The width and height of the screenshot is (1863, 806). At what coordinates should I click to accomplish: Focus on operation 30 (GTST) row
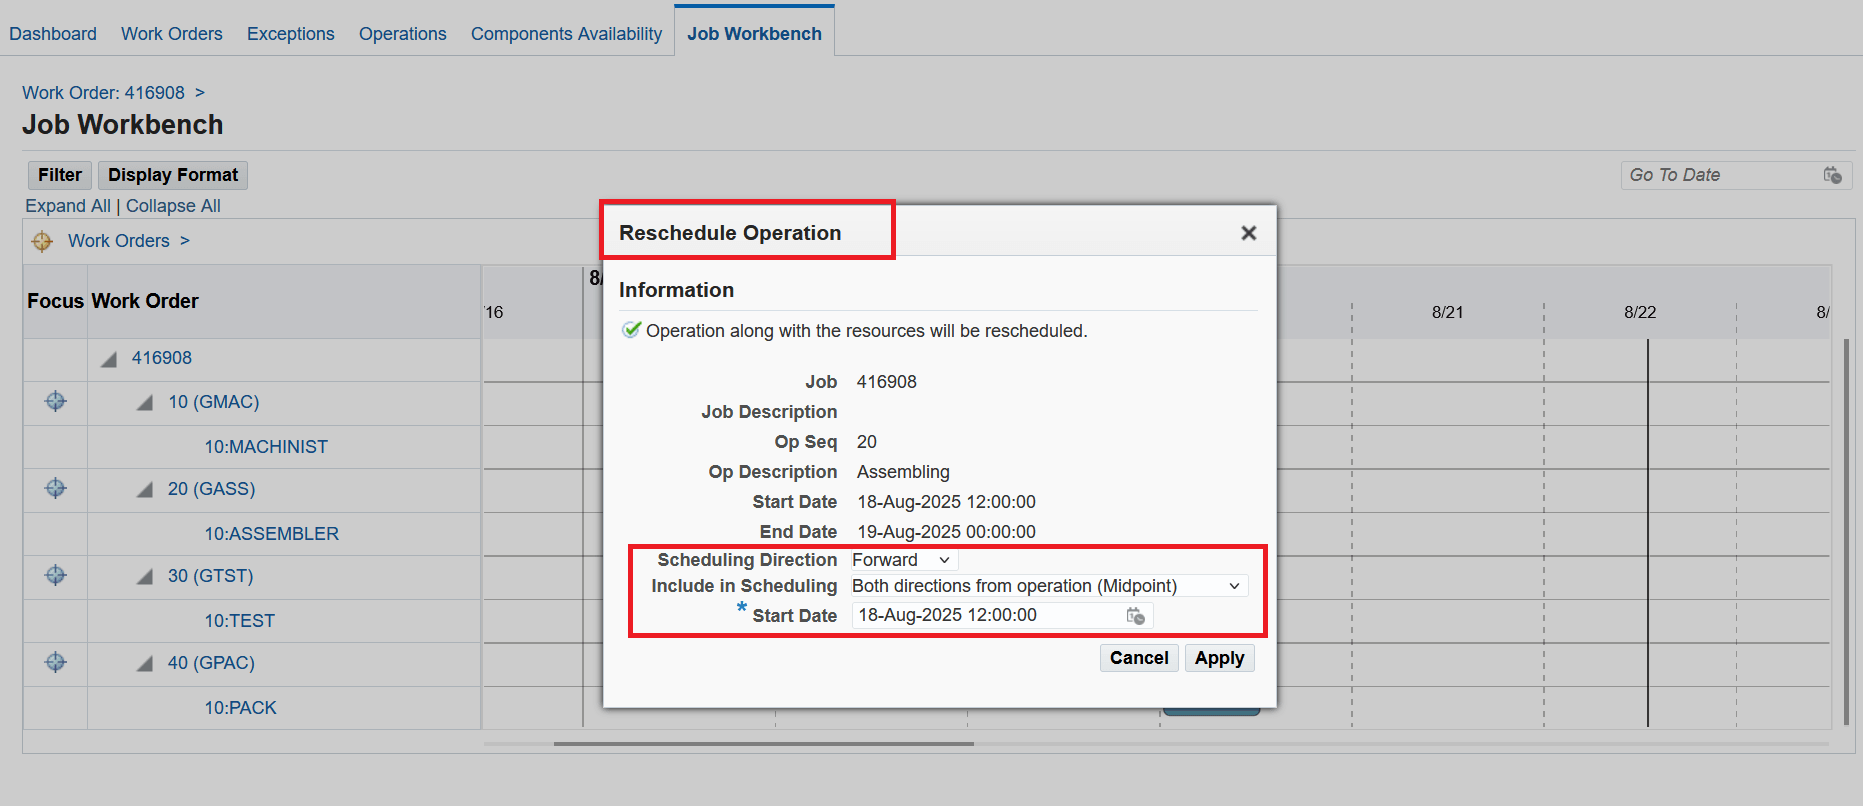coord(56,576)
